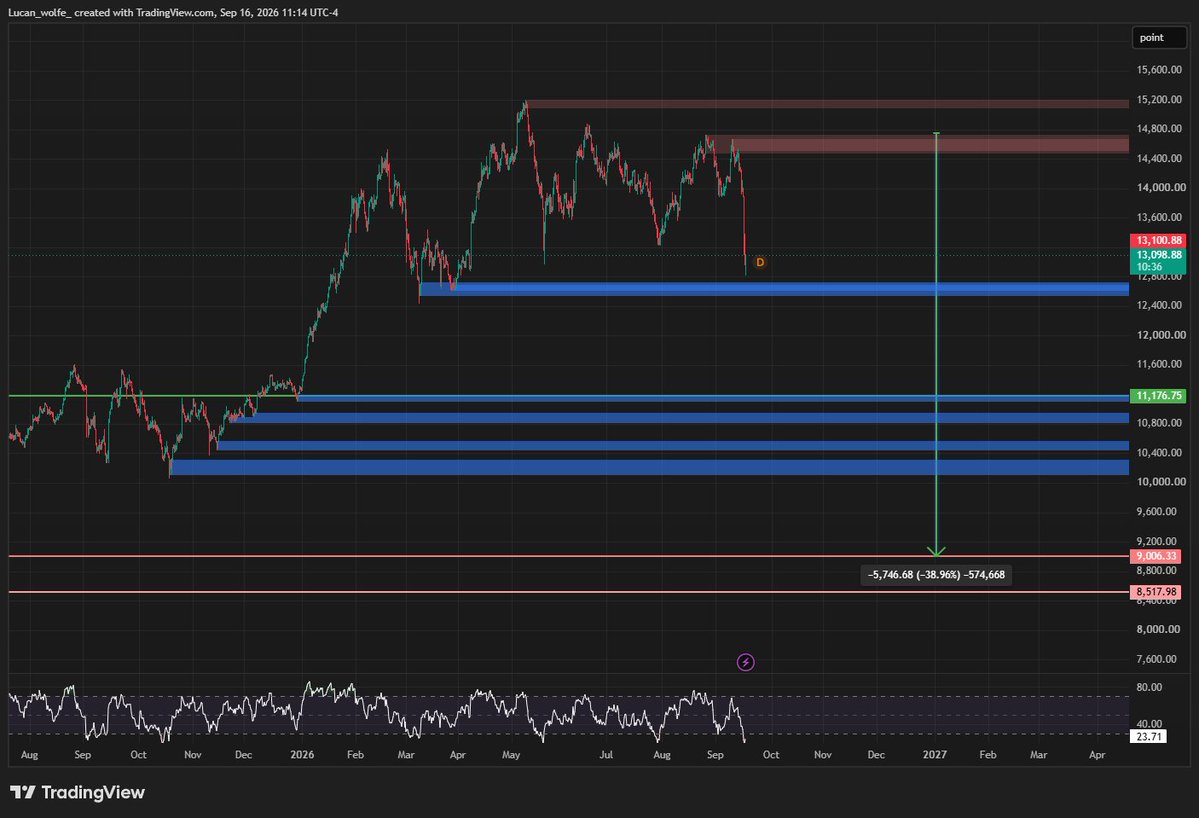Viewport: 1199px width, 818px height.
Task: Click the measurement label -5,746.68 (-38.96%)
Action: click(936, 574)
